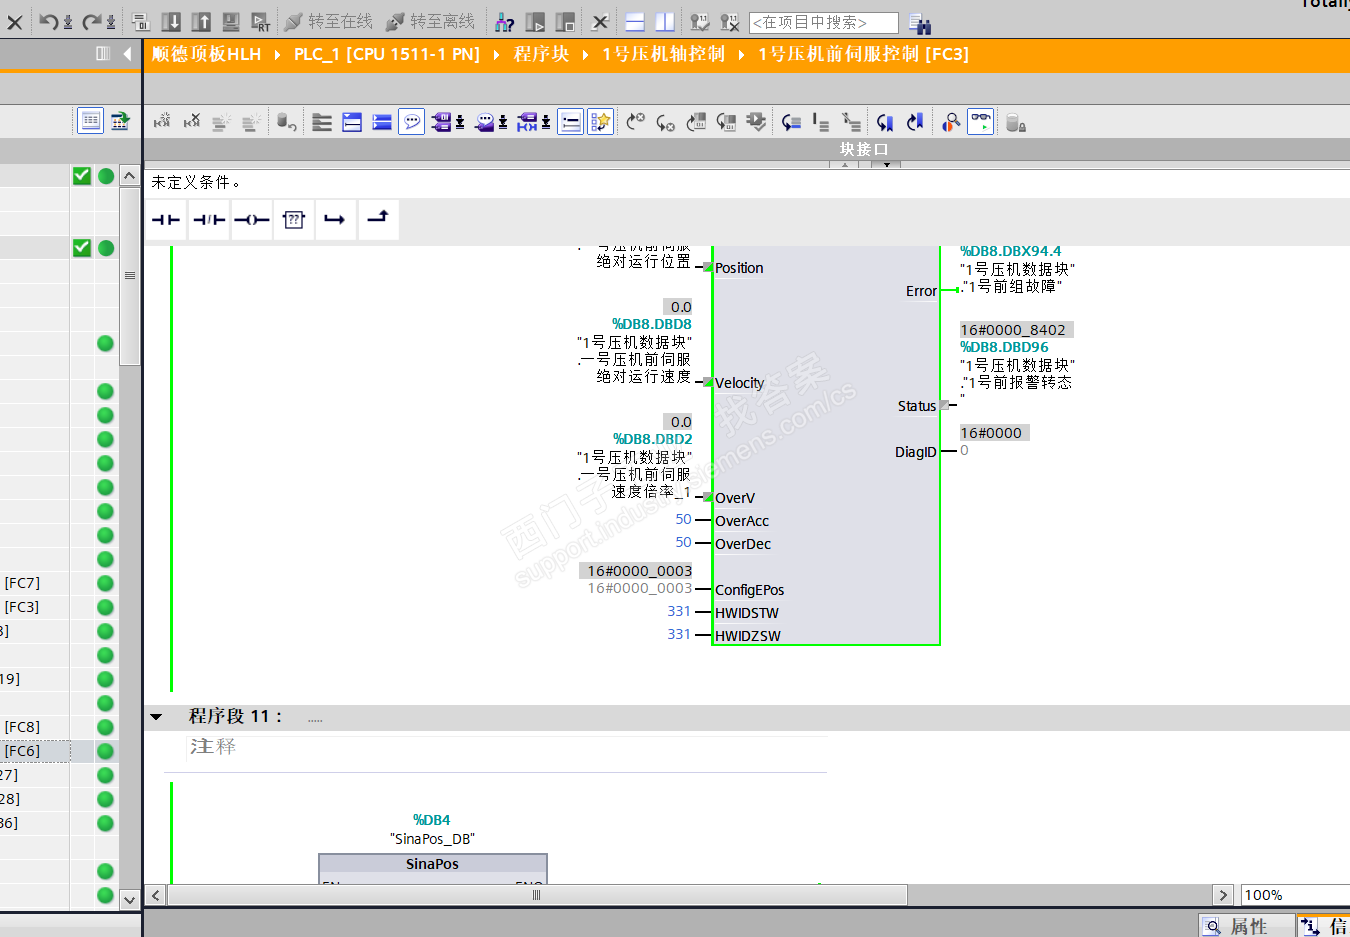Click the go online button
The height and width of the screenshot is (937, 1350).
tap(328, 21)
